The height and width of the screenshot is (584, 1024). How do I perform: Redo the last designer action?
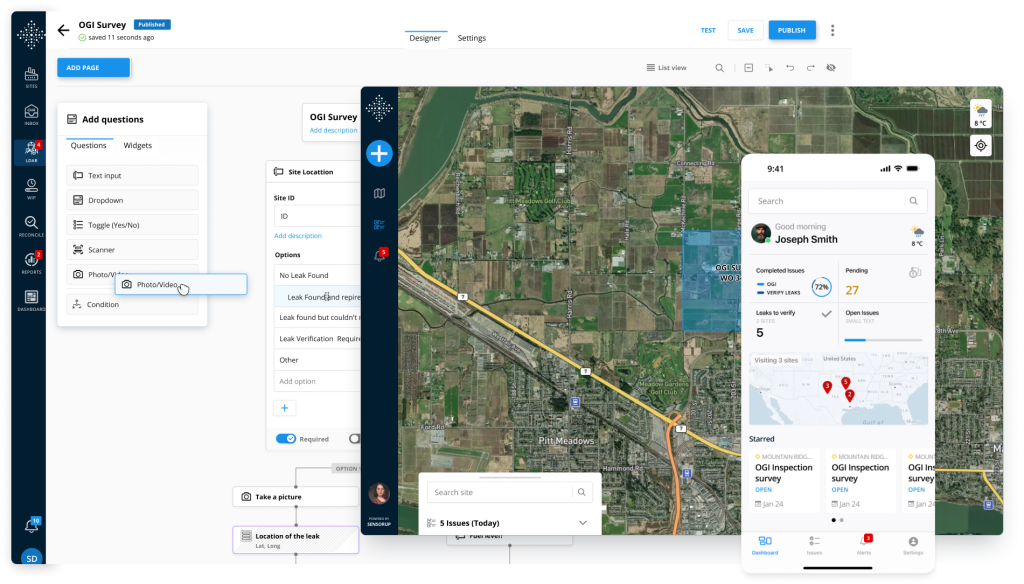click(x=810, y=68)
